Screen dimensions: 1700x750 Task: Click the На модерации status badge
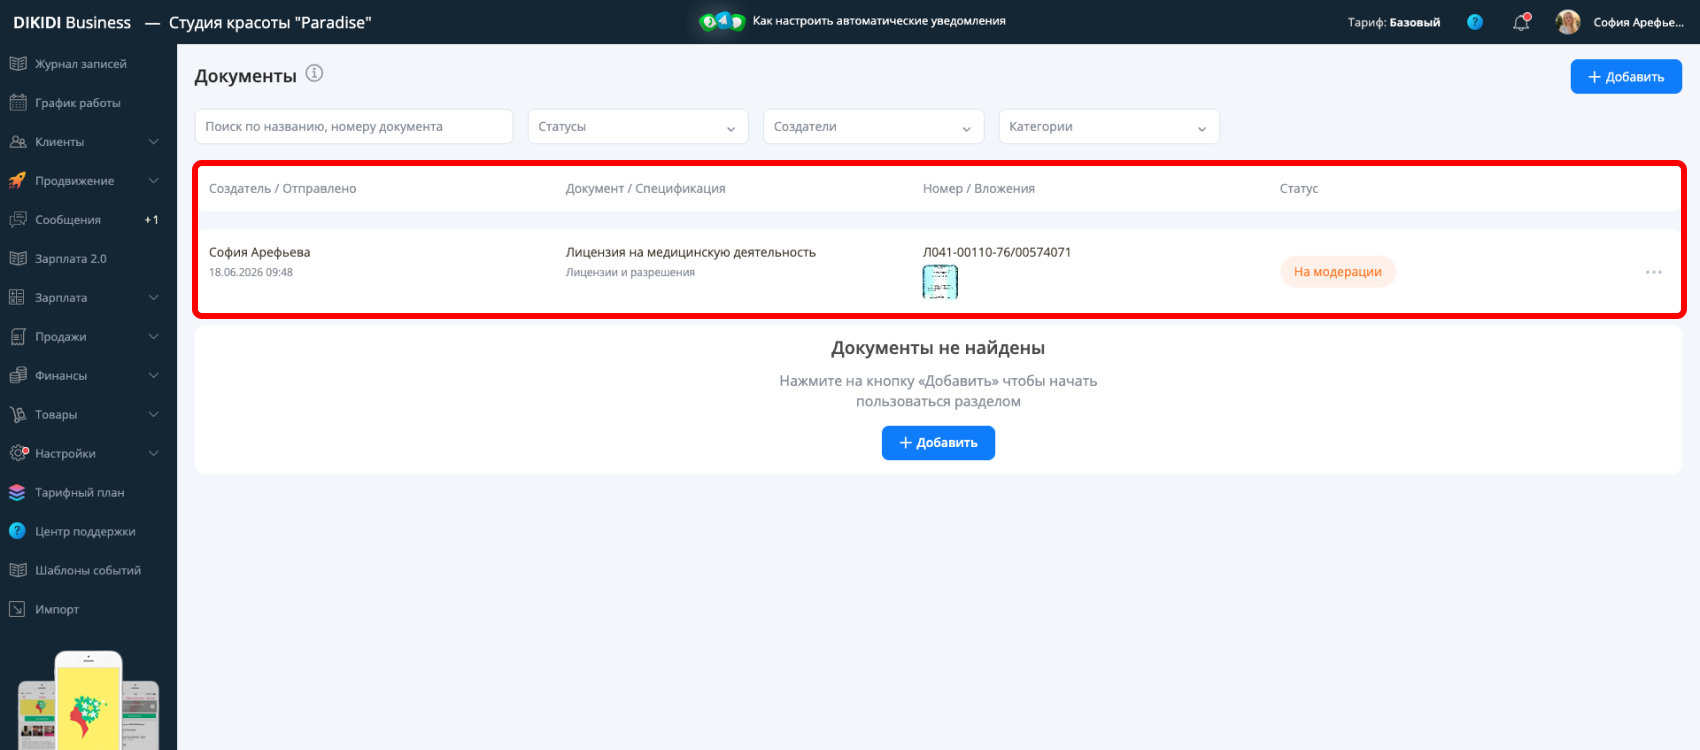pyautogui.click(x=1338, y=272)
